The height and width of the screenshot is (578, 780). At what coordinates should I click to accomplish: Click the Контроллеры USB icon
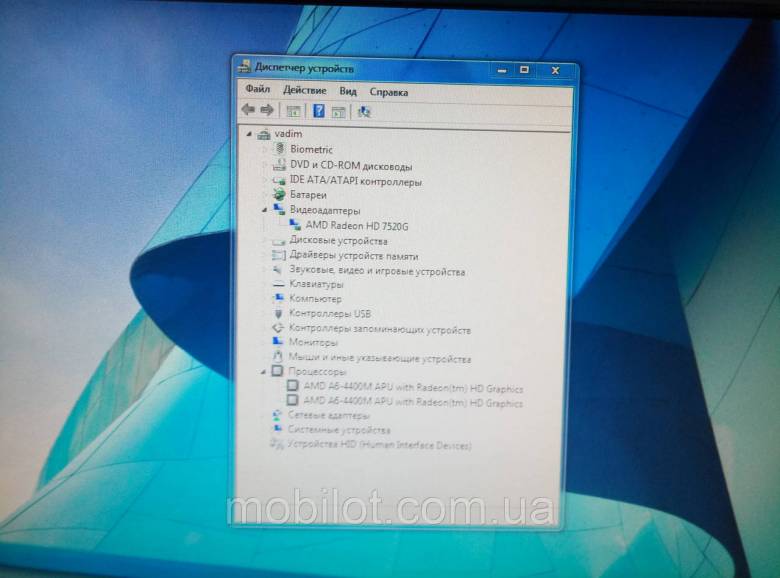click(x=278, y=313)
